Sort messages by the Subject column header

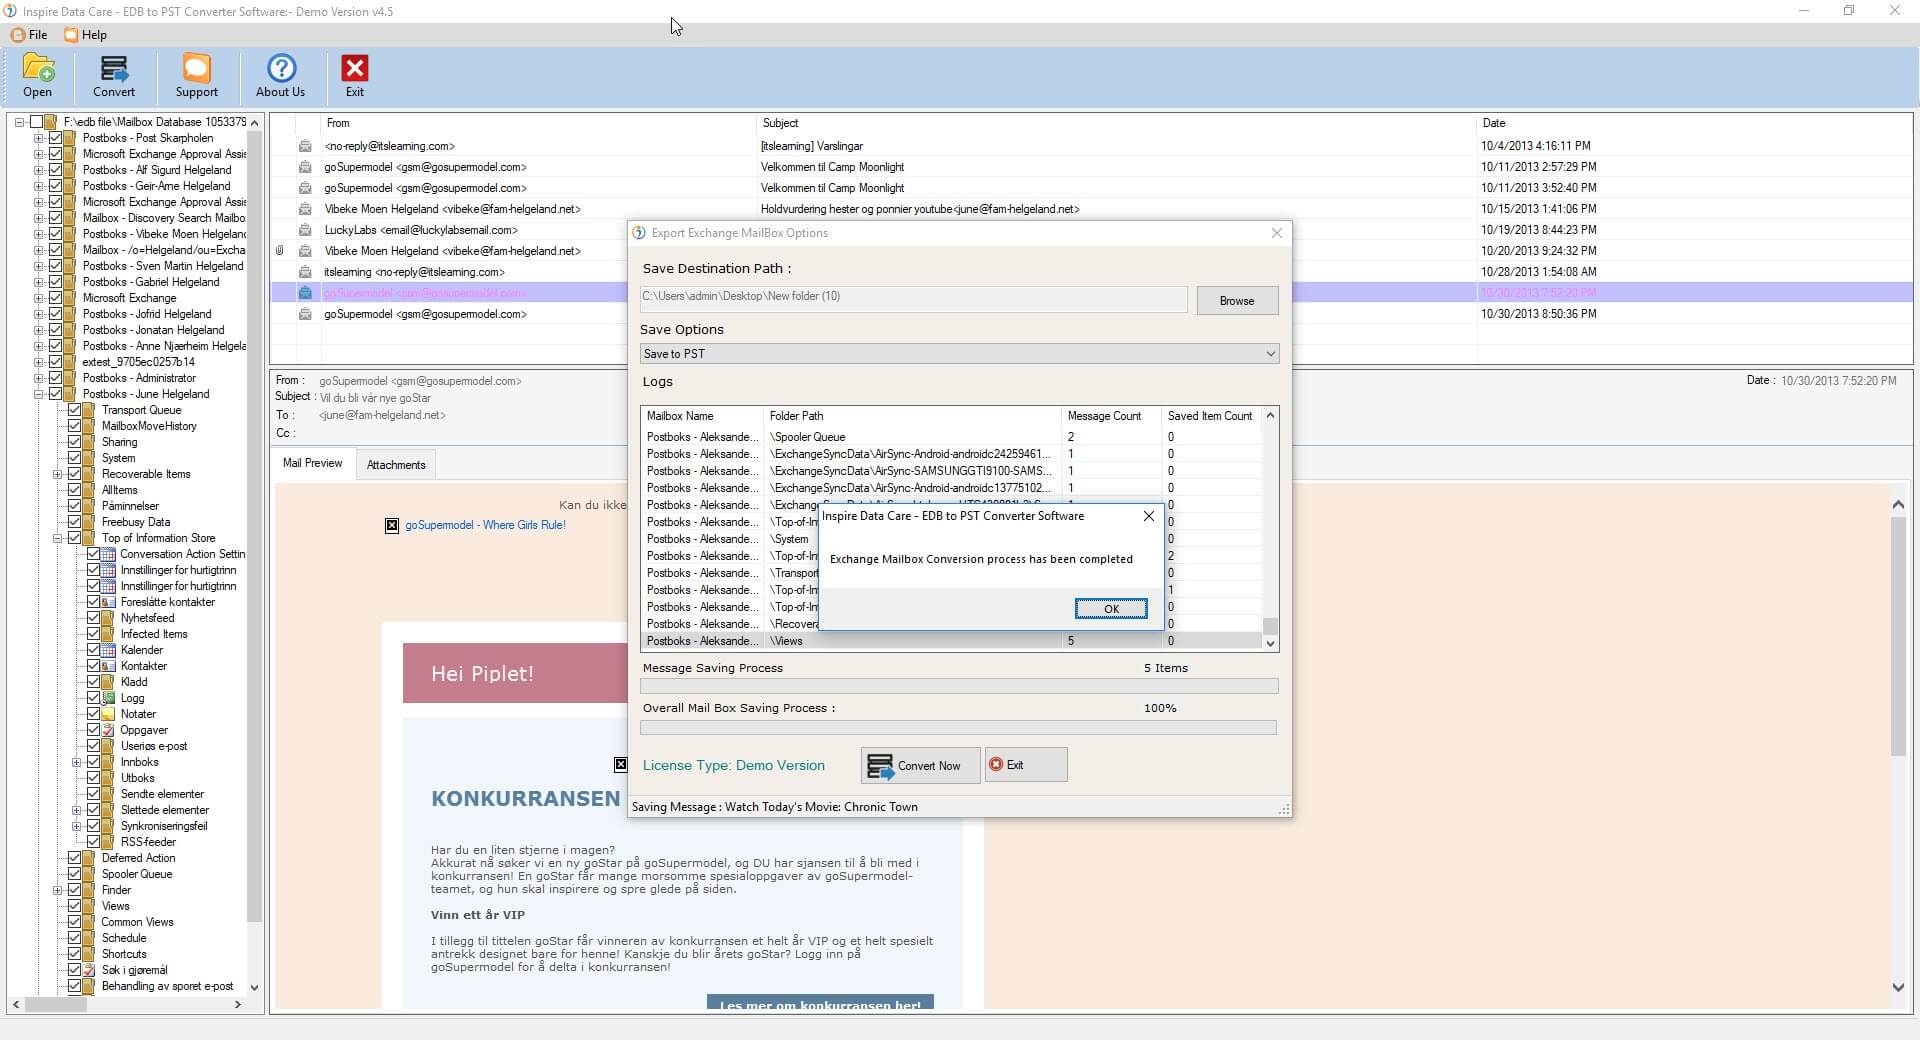[x=1116, y=123]
